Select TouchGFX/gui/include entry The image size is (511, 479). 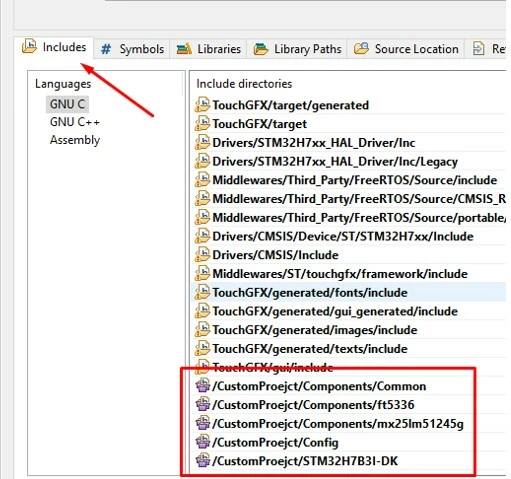pos(349,367)
